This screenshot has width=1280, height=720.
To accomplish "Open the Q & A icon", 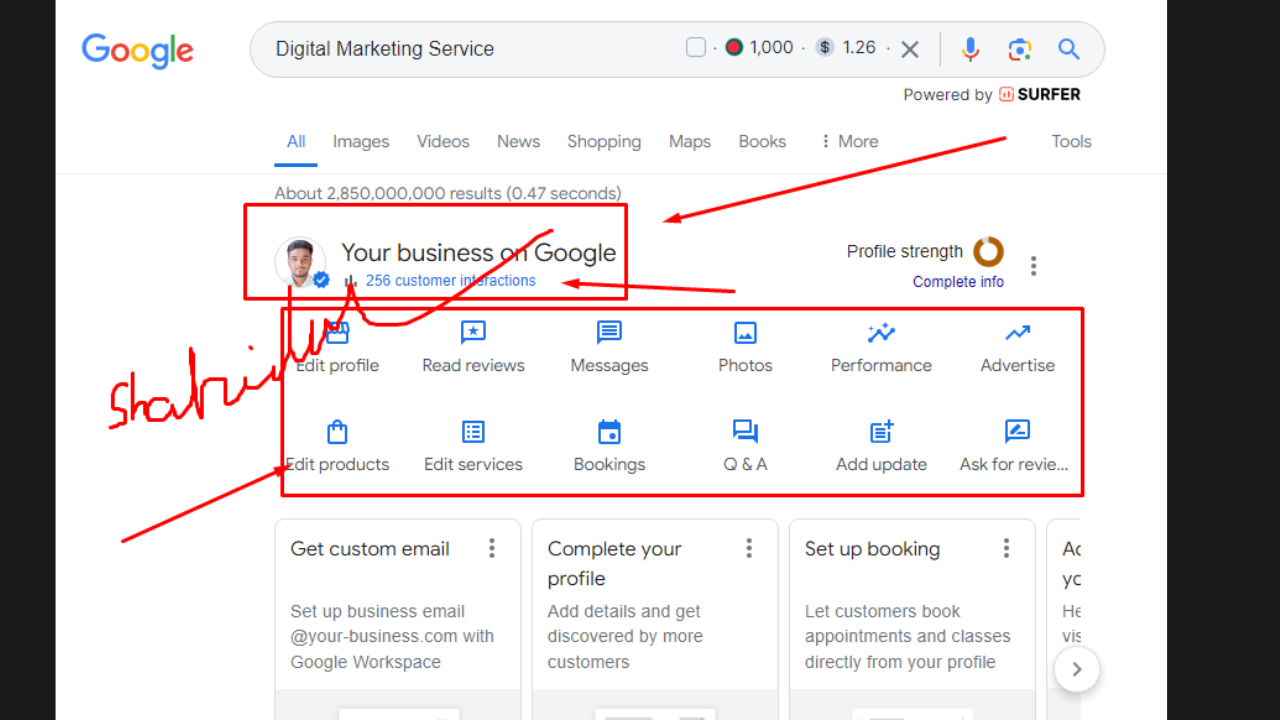I will (x=744, y=431).
